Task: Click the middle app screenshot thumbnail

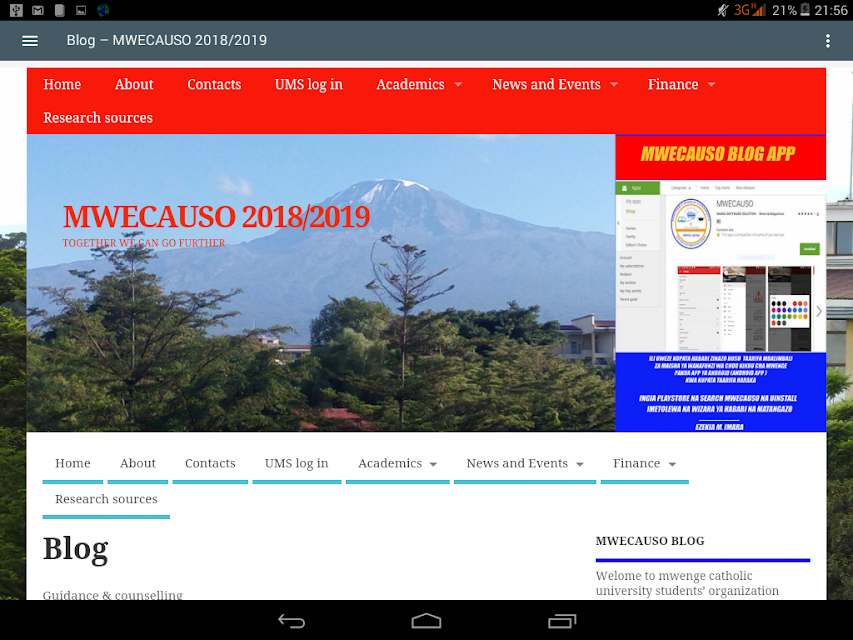Action: [744, 308]
